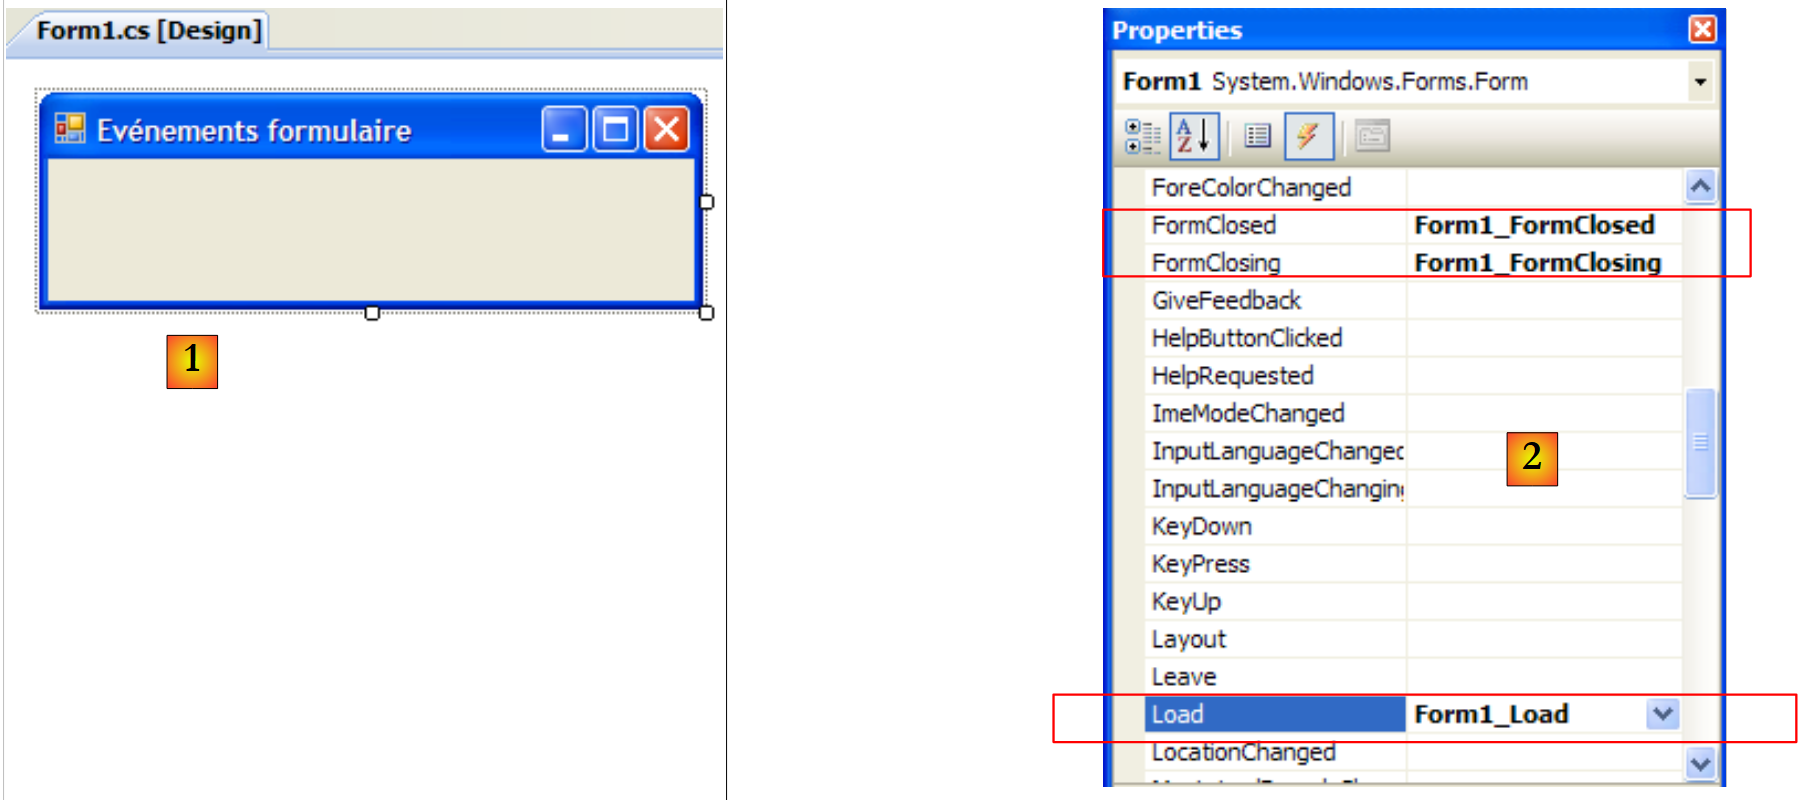Click the form's title bar icon
Image resolution: width=1812 pixels, height=800 pixels.
coord(70,129)
